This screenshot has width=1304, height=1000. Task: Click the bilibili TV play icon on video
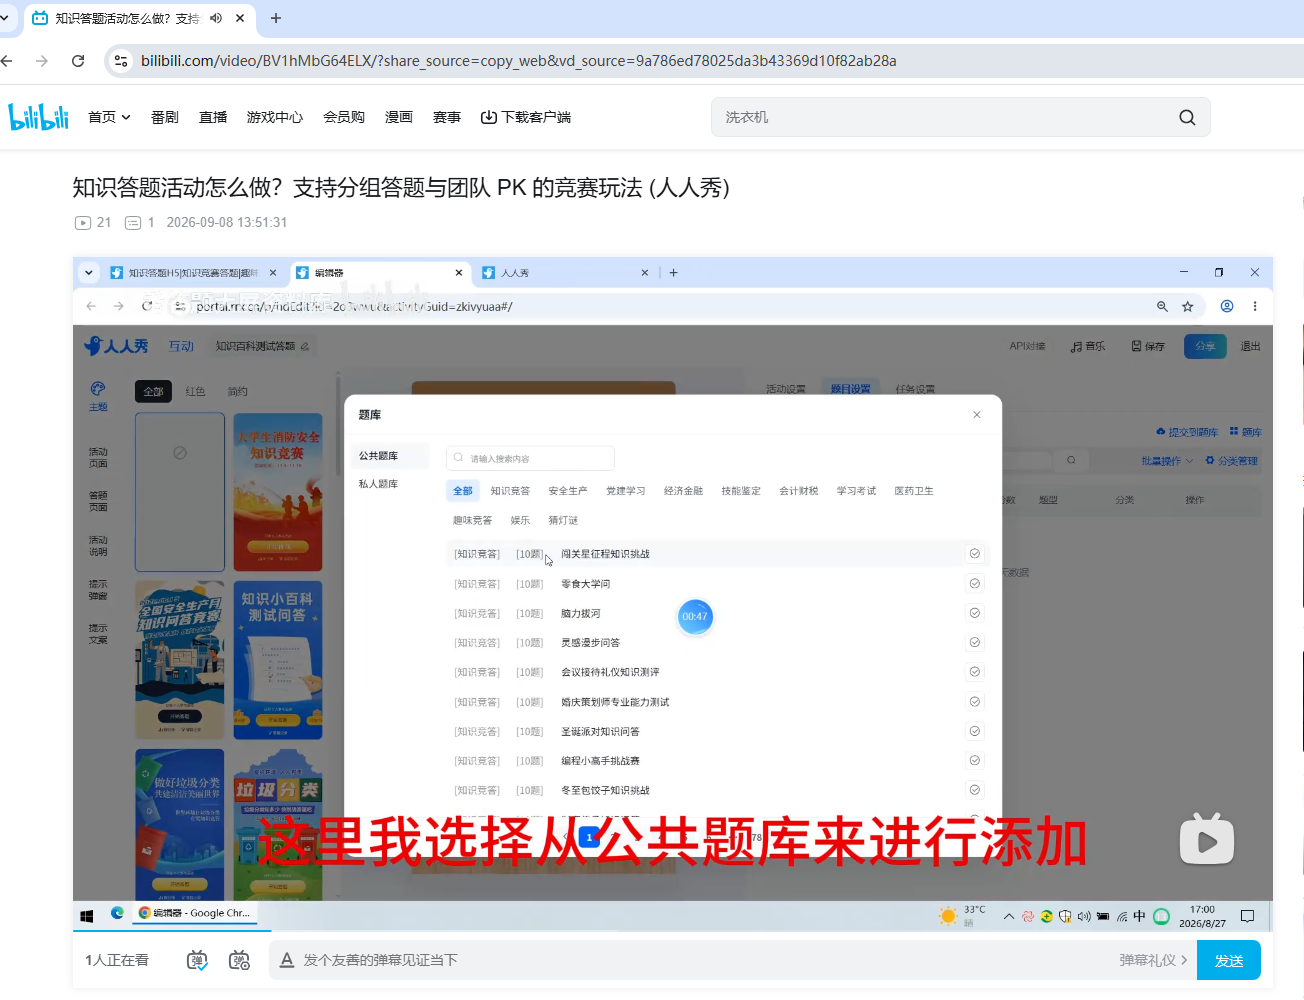[x=1207, y=840]
